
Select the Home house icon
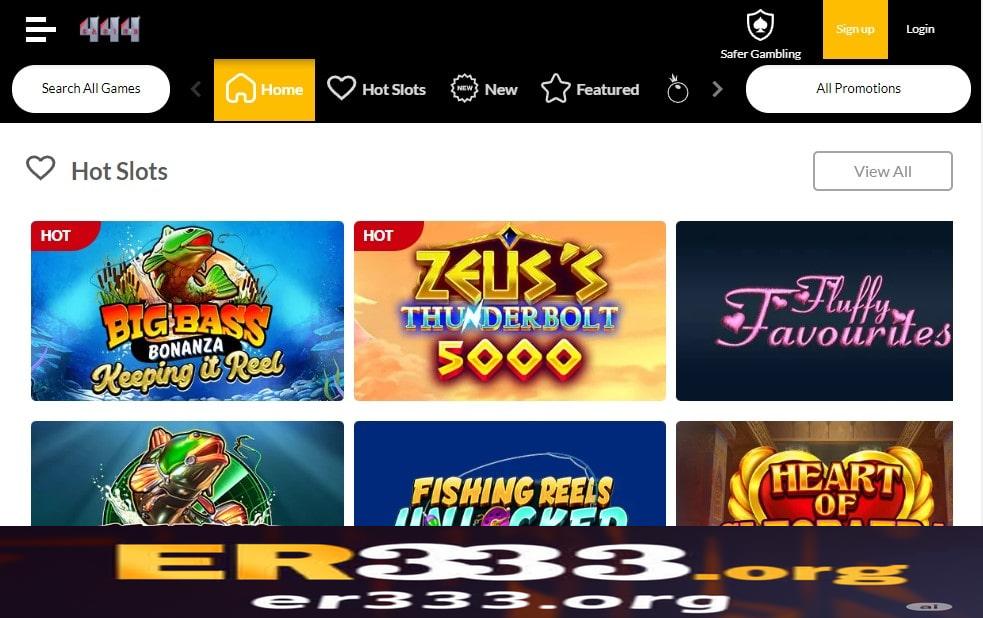[x=241, y=88]
